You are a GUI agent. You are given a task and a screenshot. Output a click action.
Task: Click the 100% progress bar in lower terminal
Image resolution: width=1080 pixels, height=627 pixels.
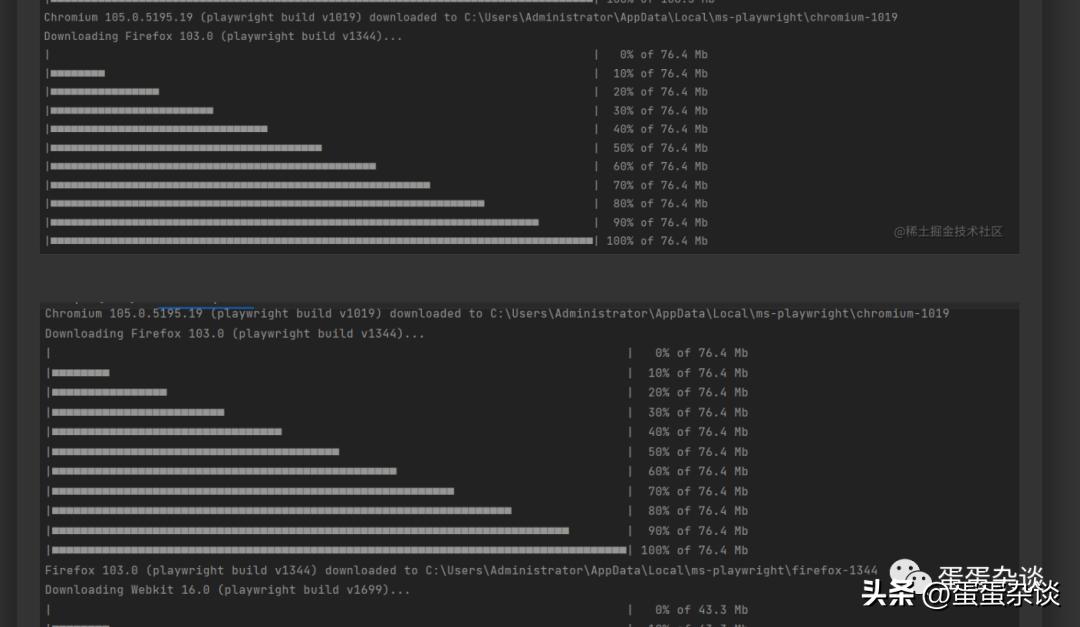coord(339,551)
